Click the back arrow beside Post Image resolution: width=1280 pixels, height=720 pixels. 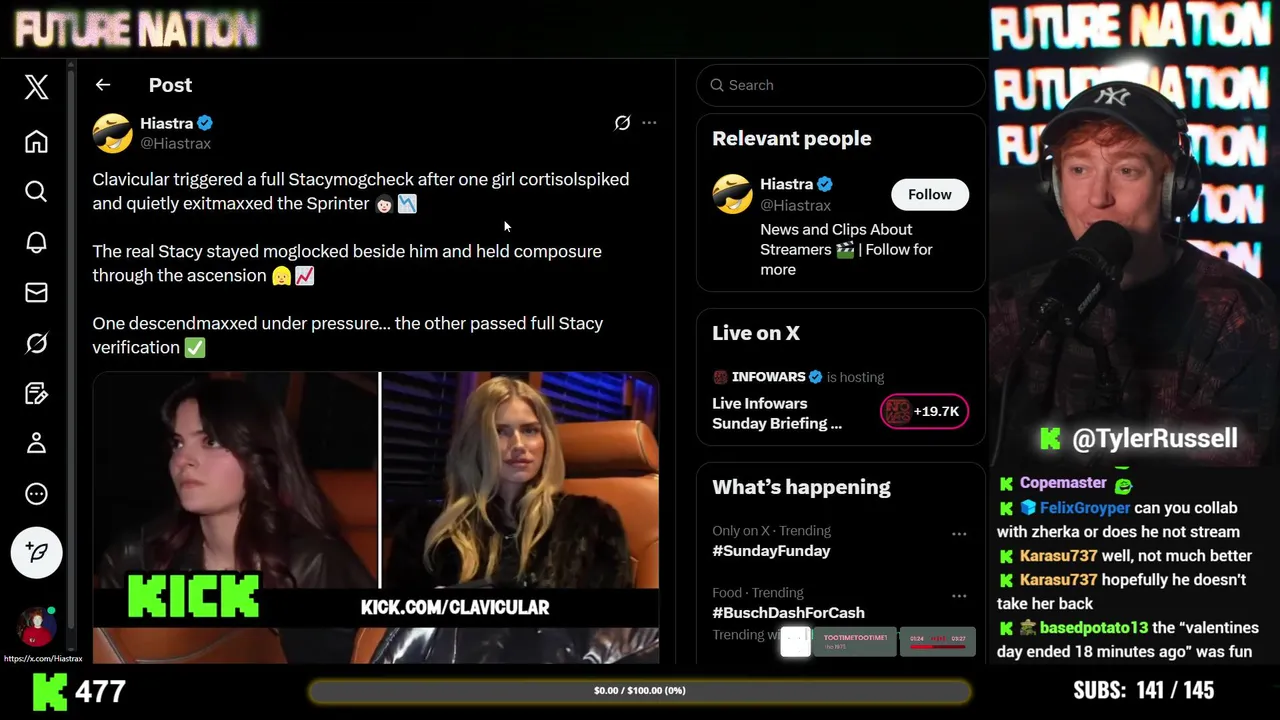coord(103,85)
